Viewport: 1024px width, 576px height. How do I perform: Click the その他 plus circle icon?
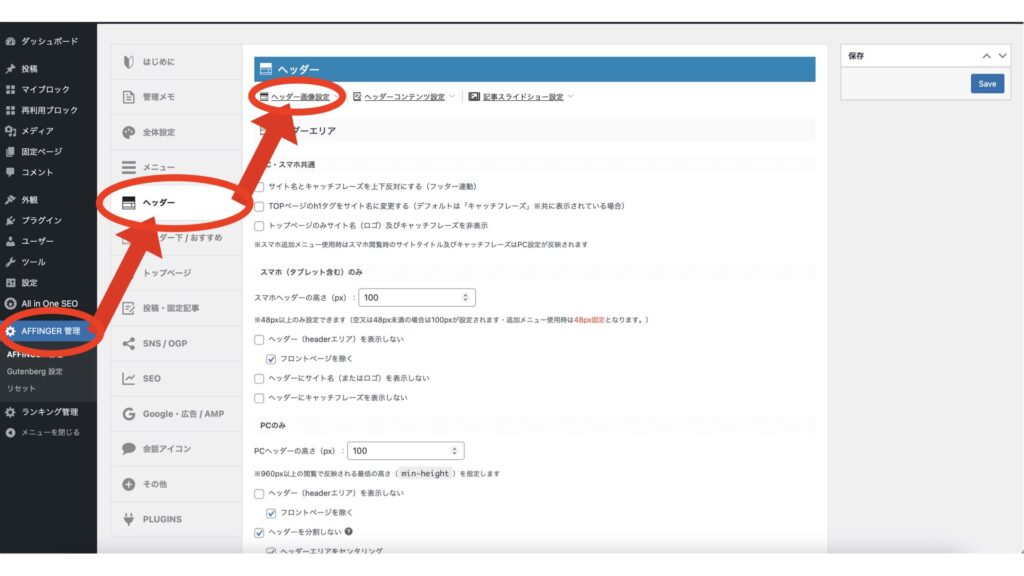pos(129,484)
